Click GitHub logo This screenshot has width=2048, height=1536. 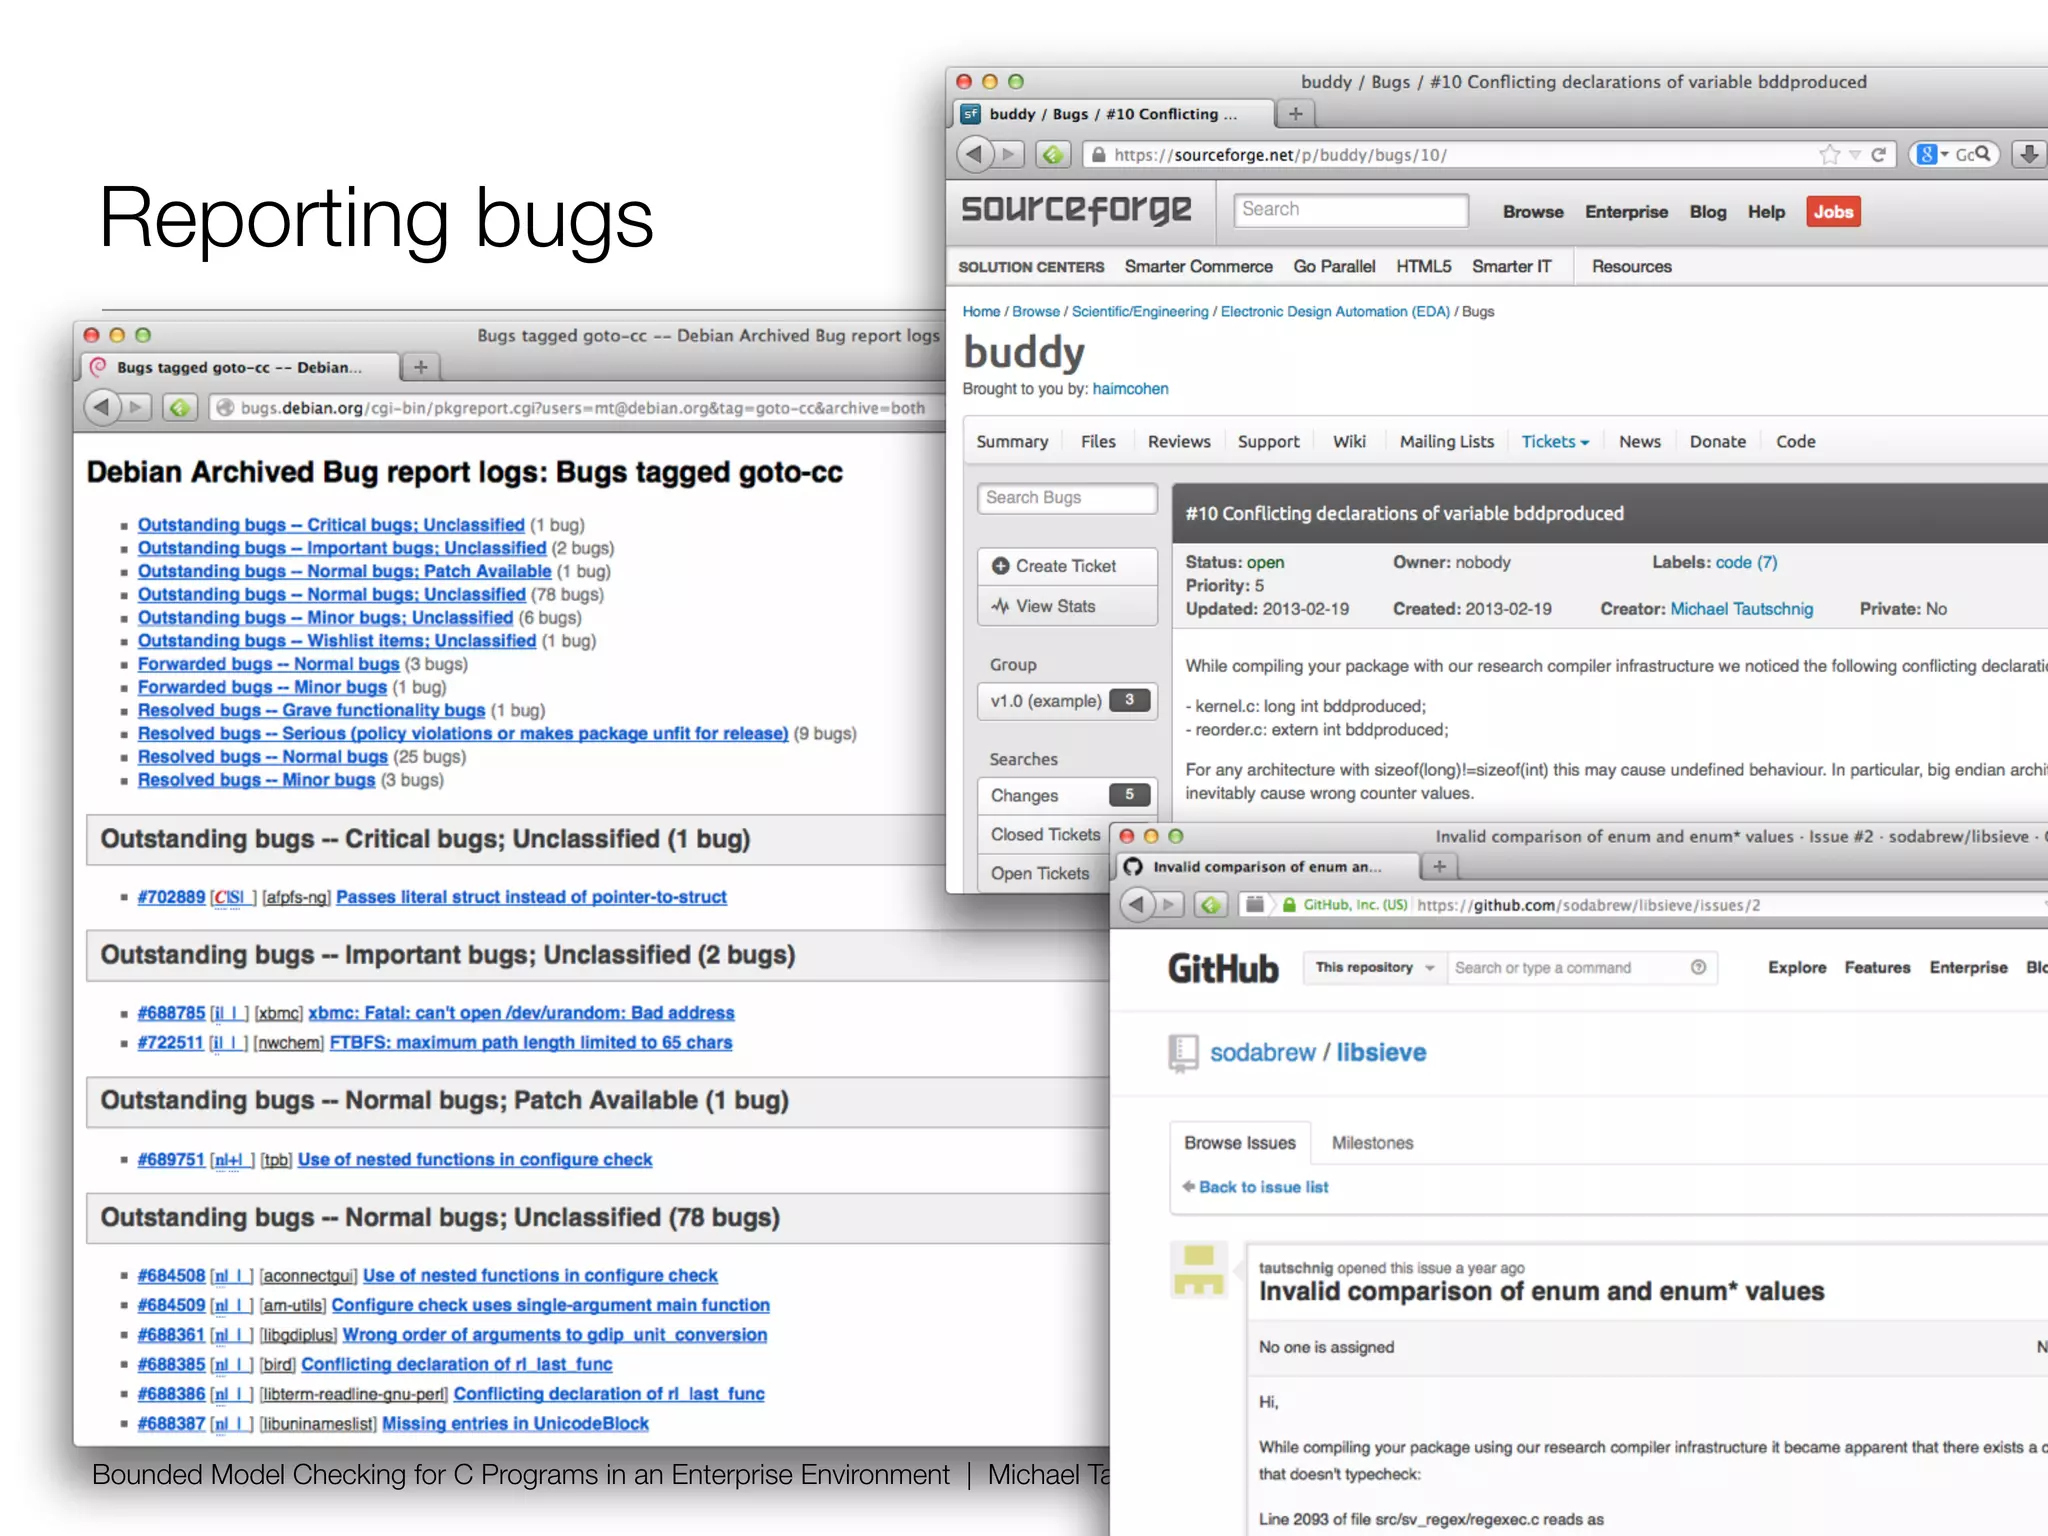point(1223,968)
